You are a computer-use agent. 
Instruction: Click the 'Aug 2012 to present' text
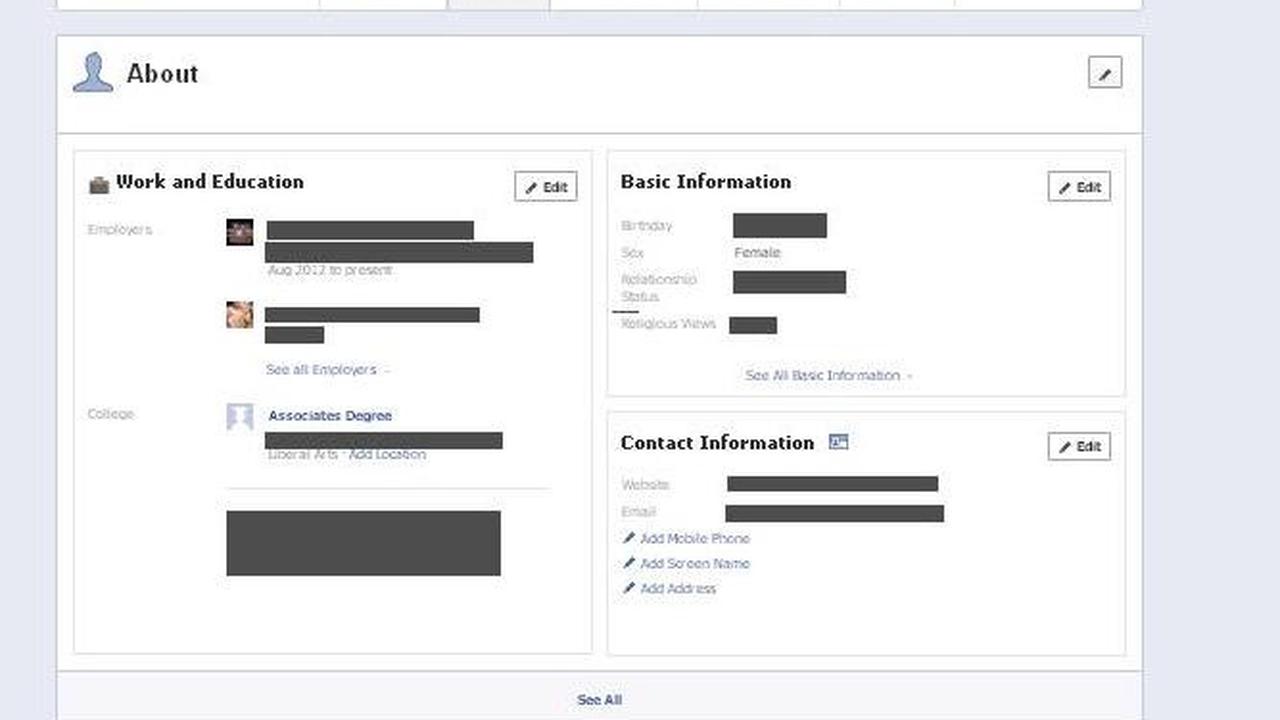pos(330,270)
